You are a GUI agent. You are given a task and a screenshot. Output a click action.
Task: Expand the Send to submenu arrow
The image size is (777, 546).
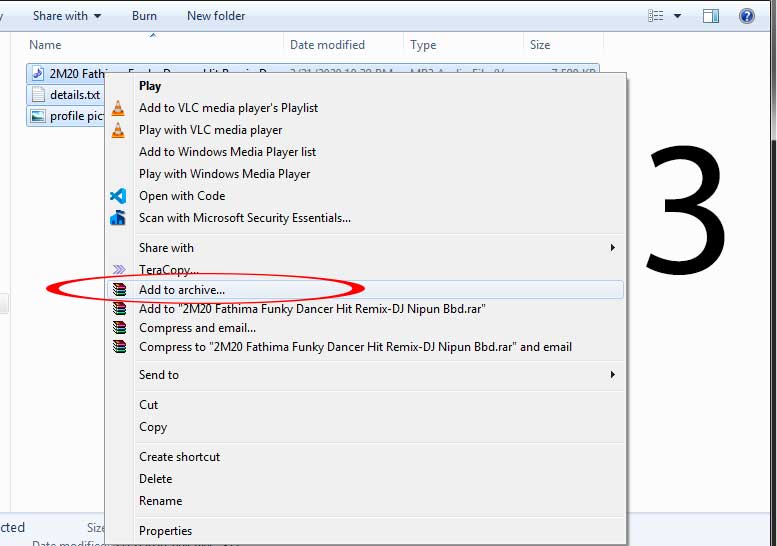[x=613, y=375]
